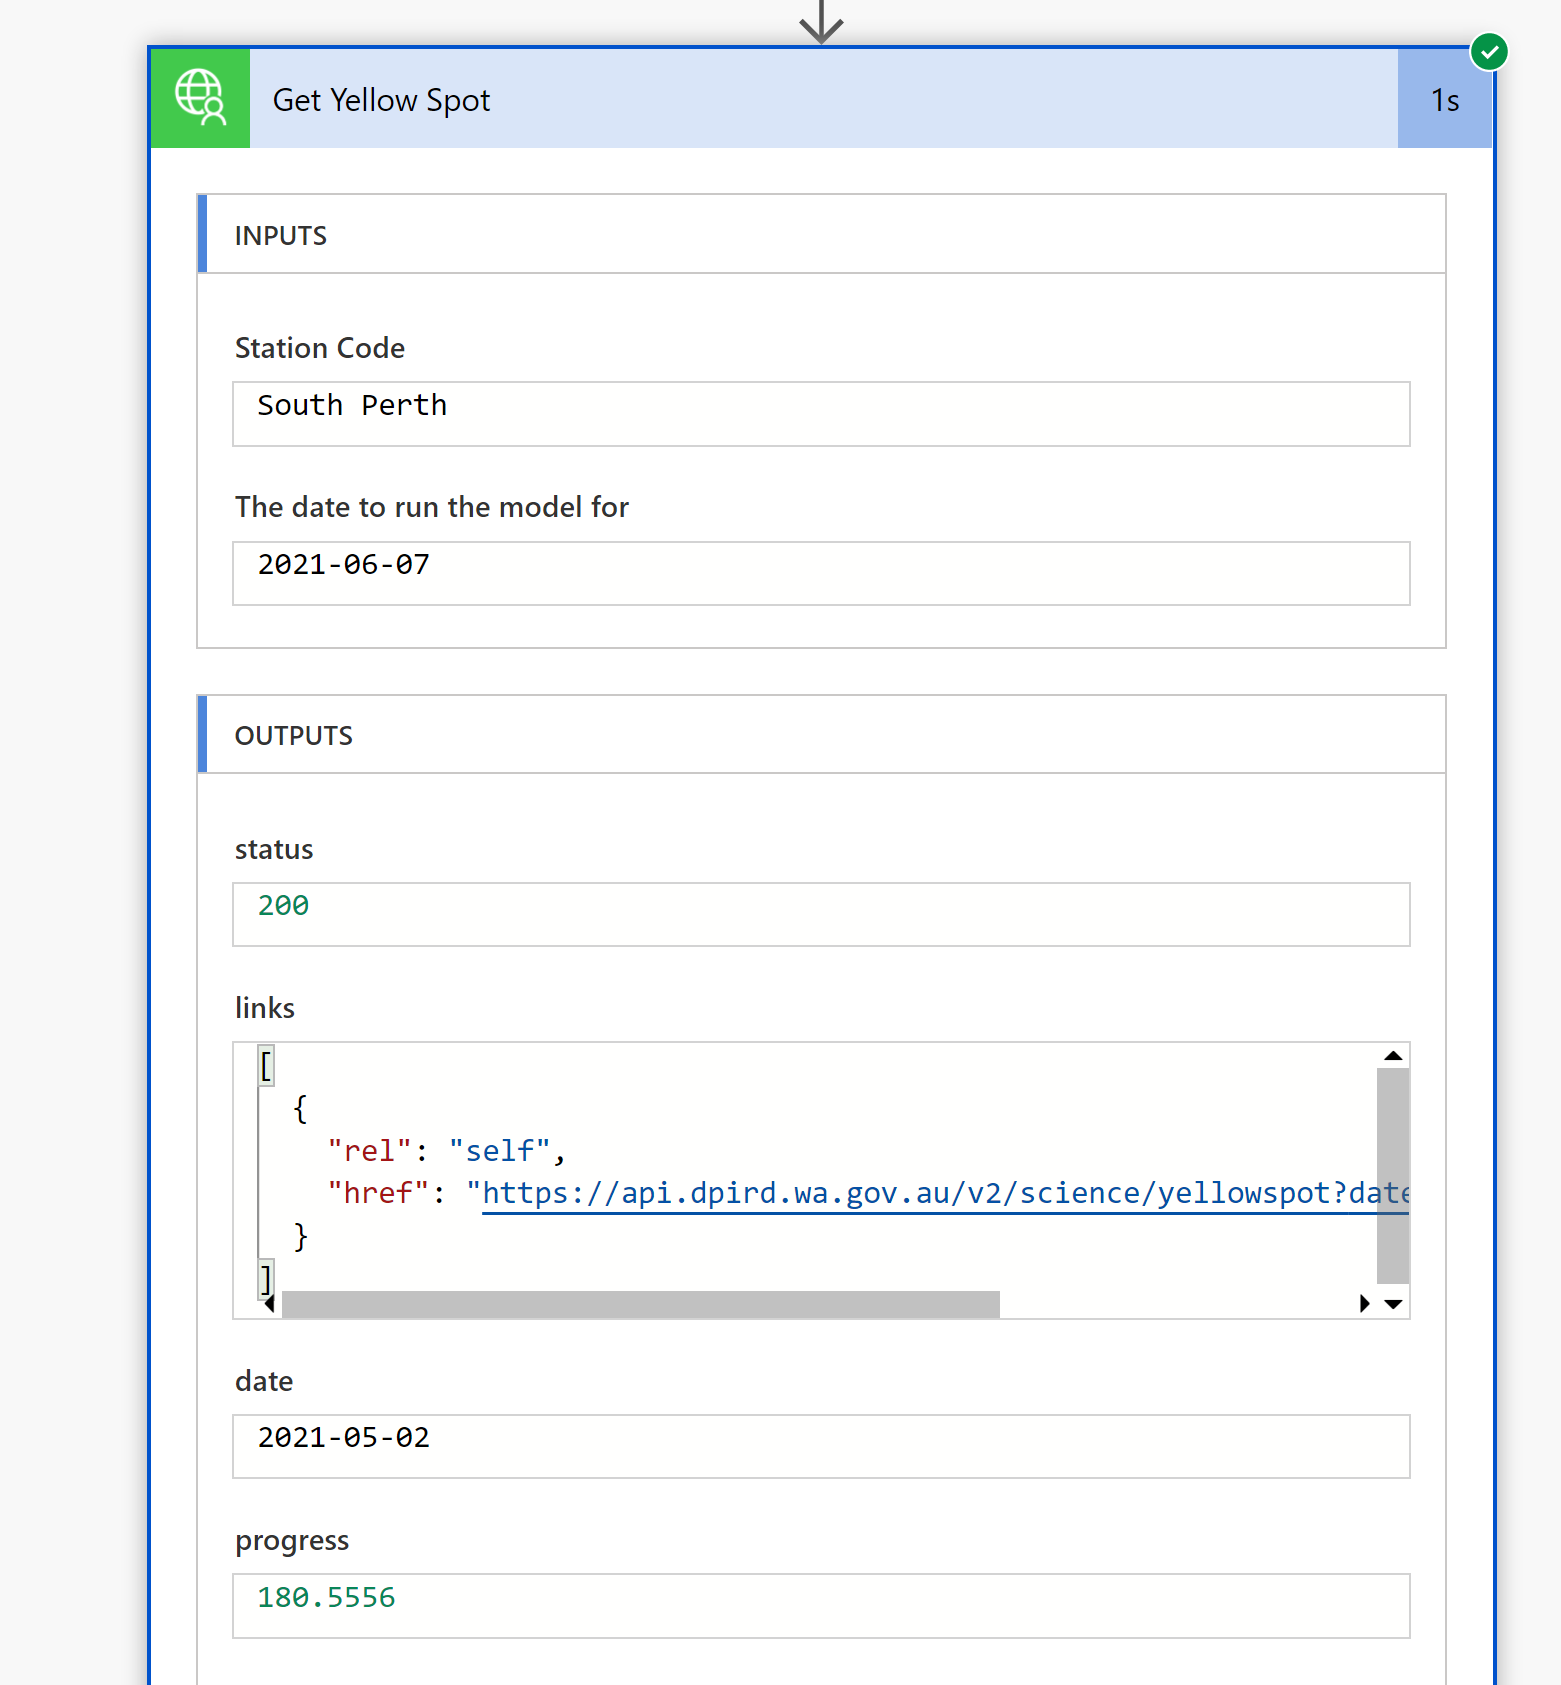Click "The date to run the model for" label

(x=432, y=507)
